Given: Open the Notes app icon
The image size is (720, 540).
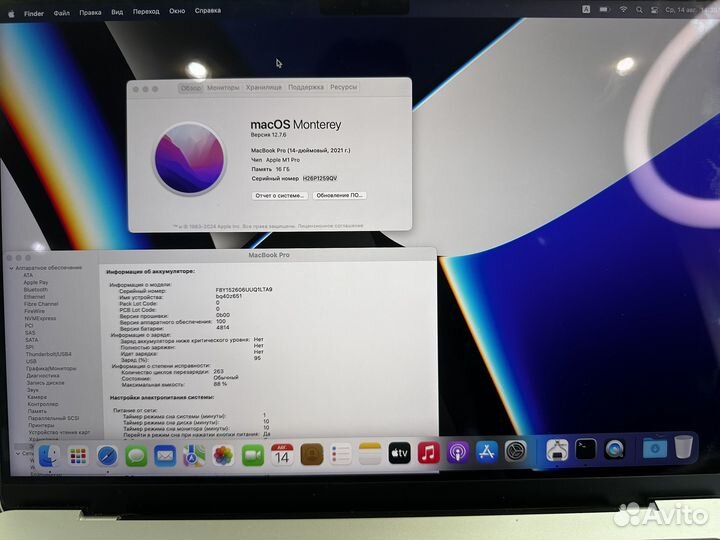Looking at the screenshot, I should 370,454.
